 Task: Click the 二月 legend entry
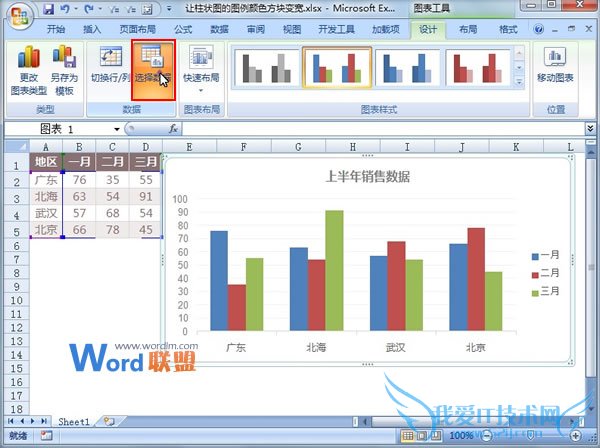coord(545,274)
